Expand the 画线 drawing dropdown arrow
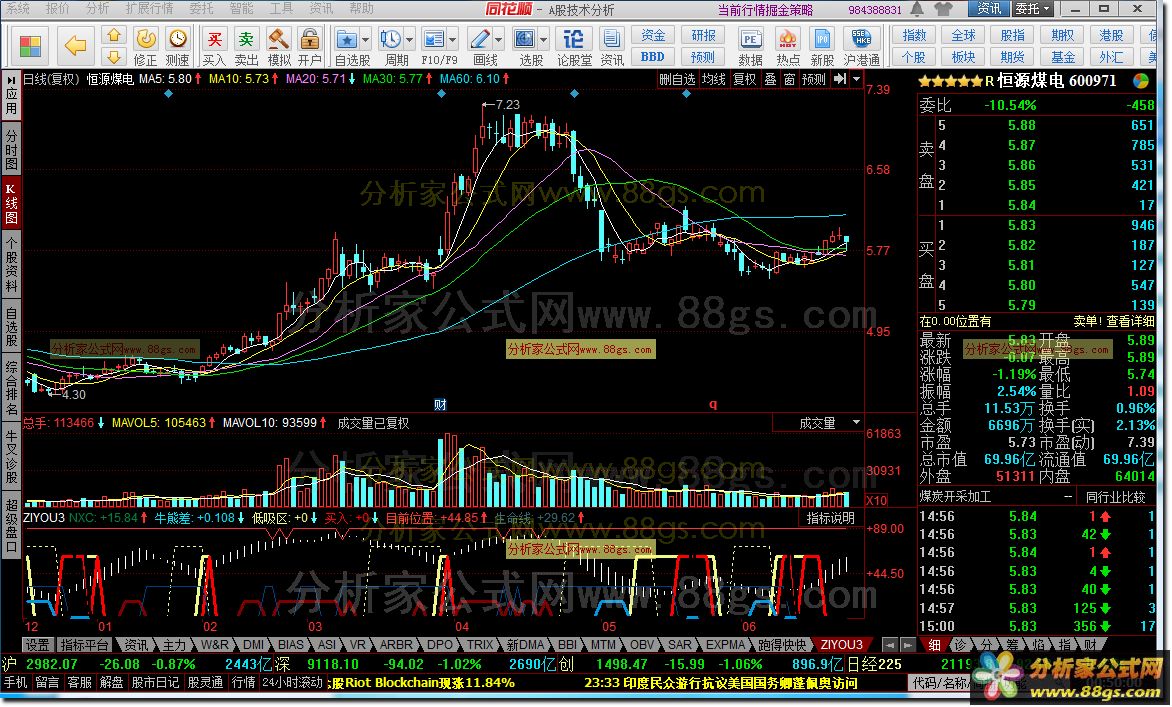1172x707 pixels. [499, 39]
